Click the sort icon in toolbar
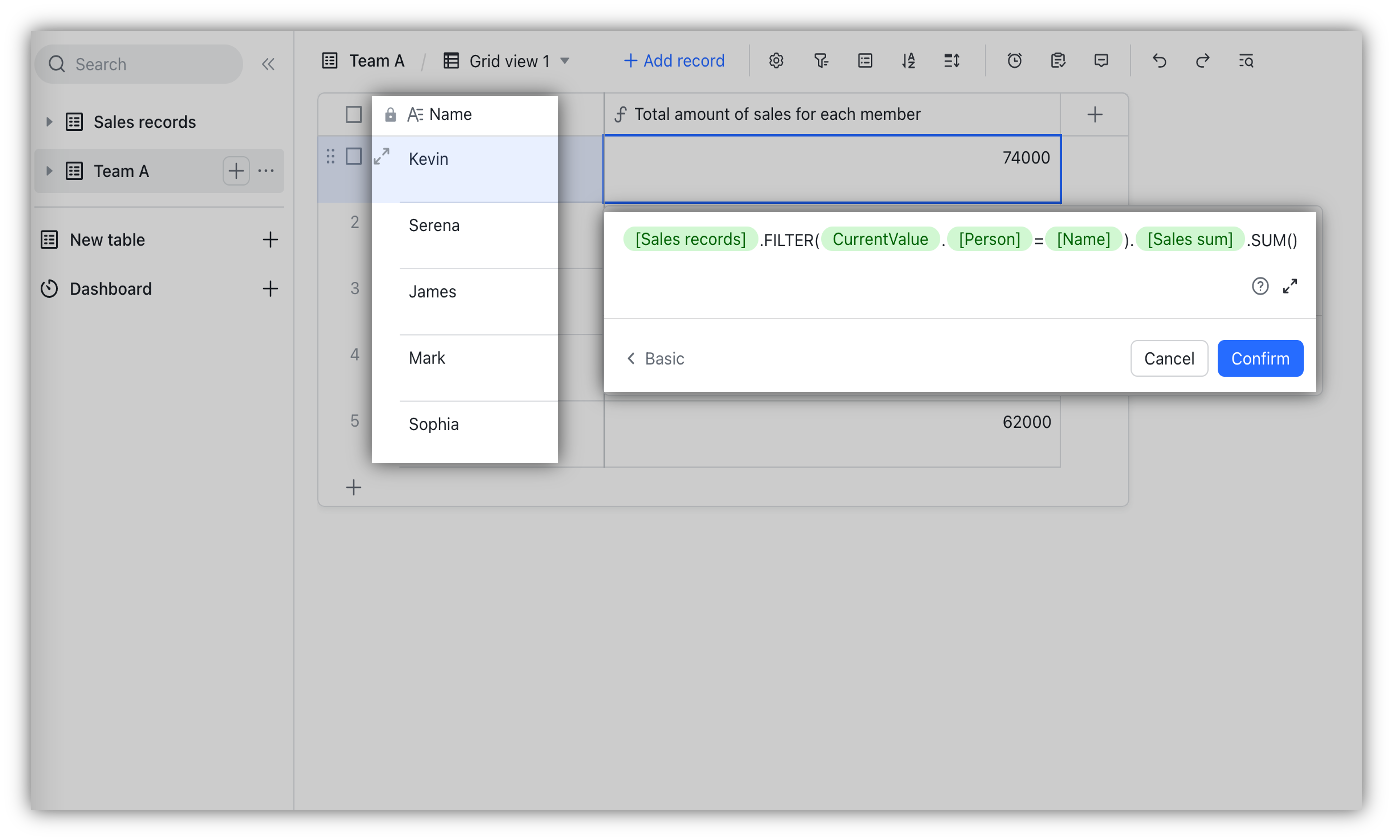 [x=908, y=61]
